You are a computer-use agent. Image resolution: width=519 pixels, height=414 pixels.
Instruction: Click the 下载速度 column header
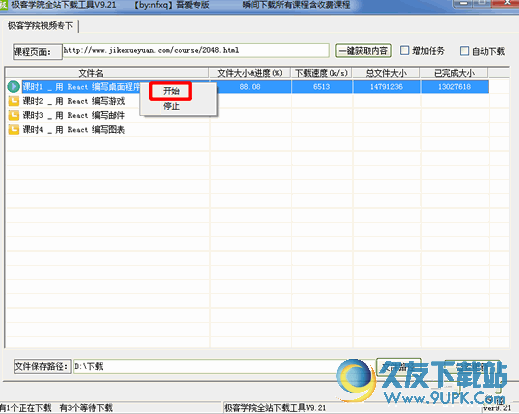point(322,73)
